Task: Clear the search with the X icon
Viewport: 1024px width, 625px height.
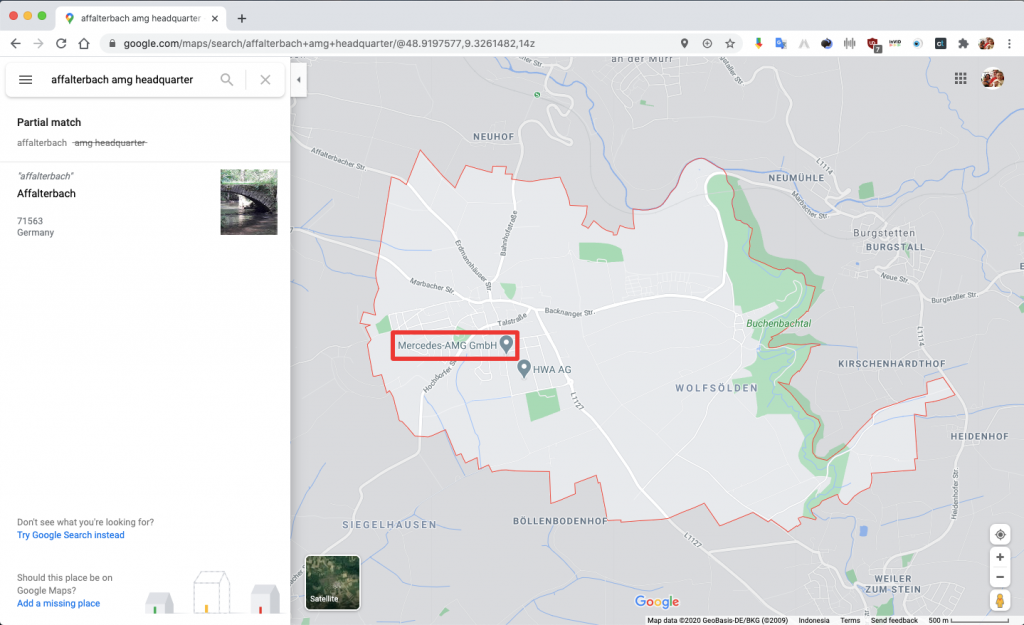Action: pyautogui.click(x=265, y=80)
